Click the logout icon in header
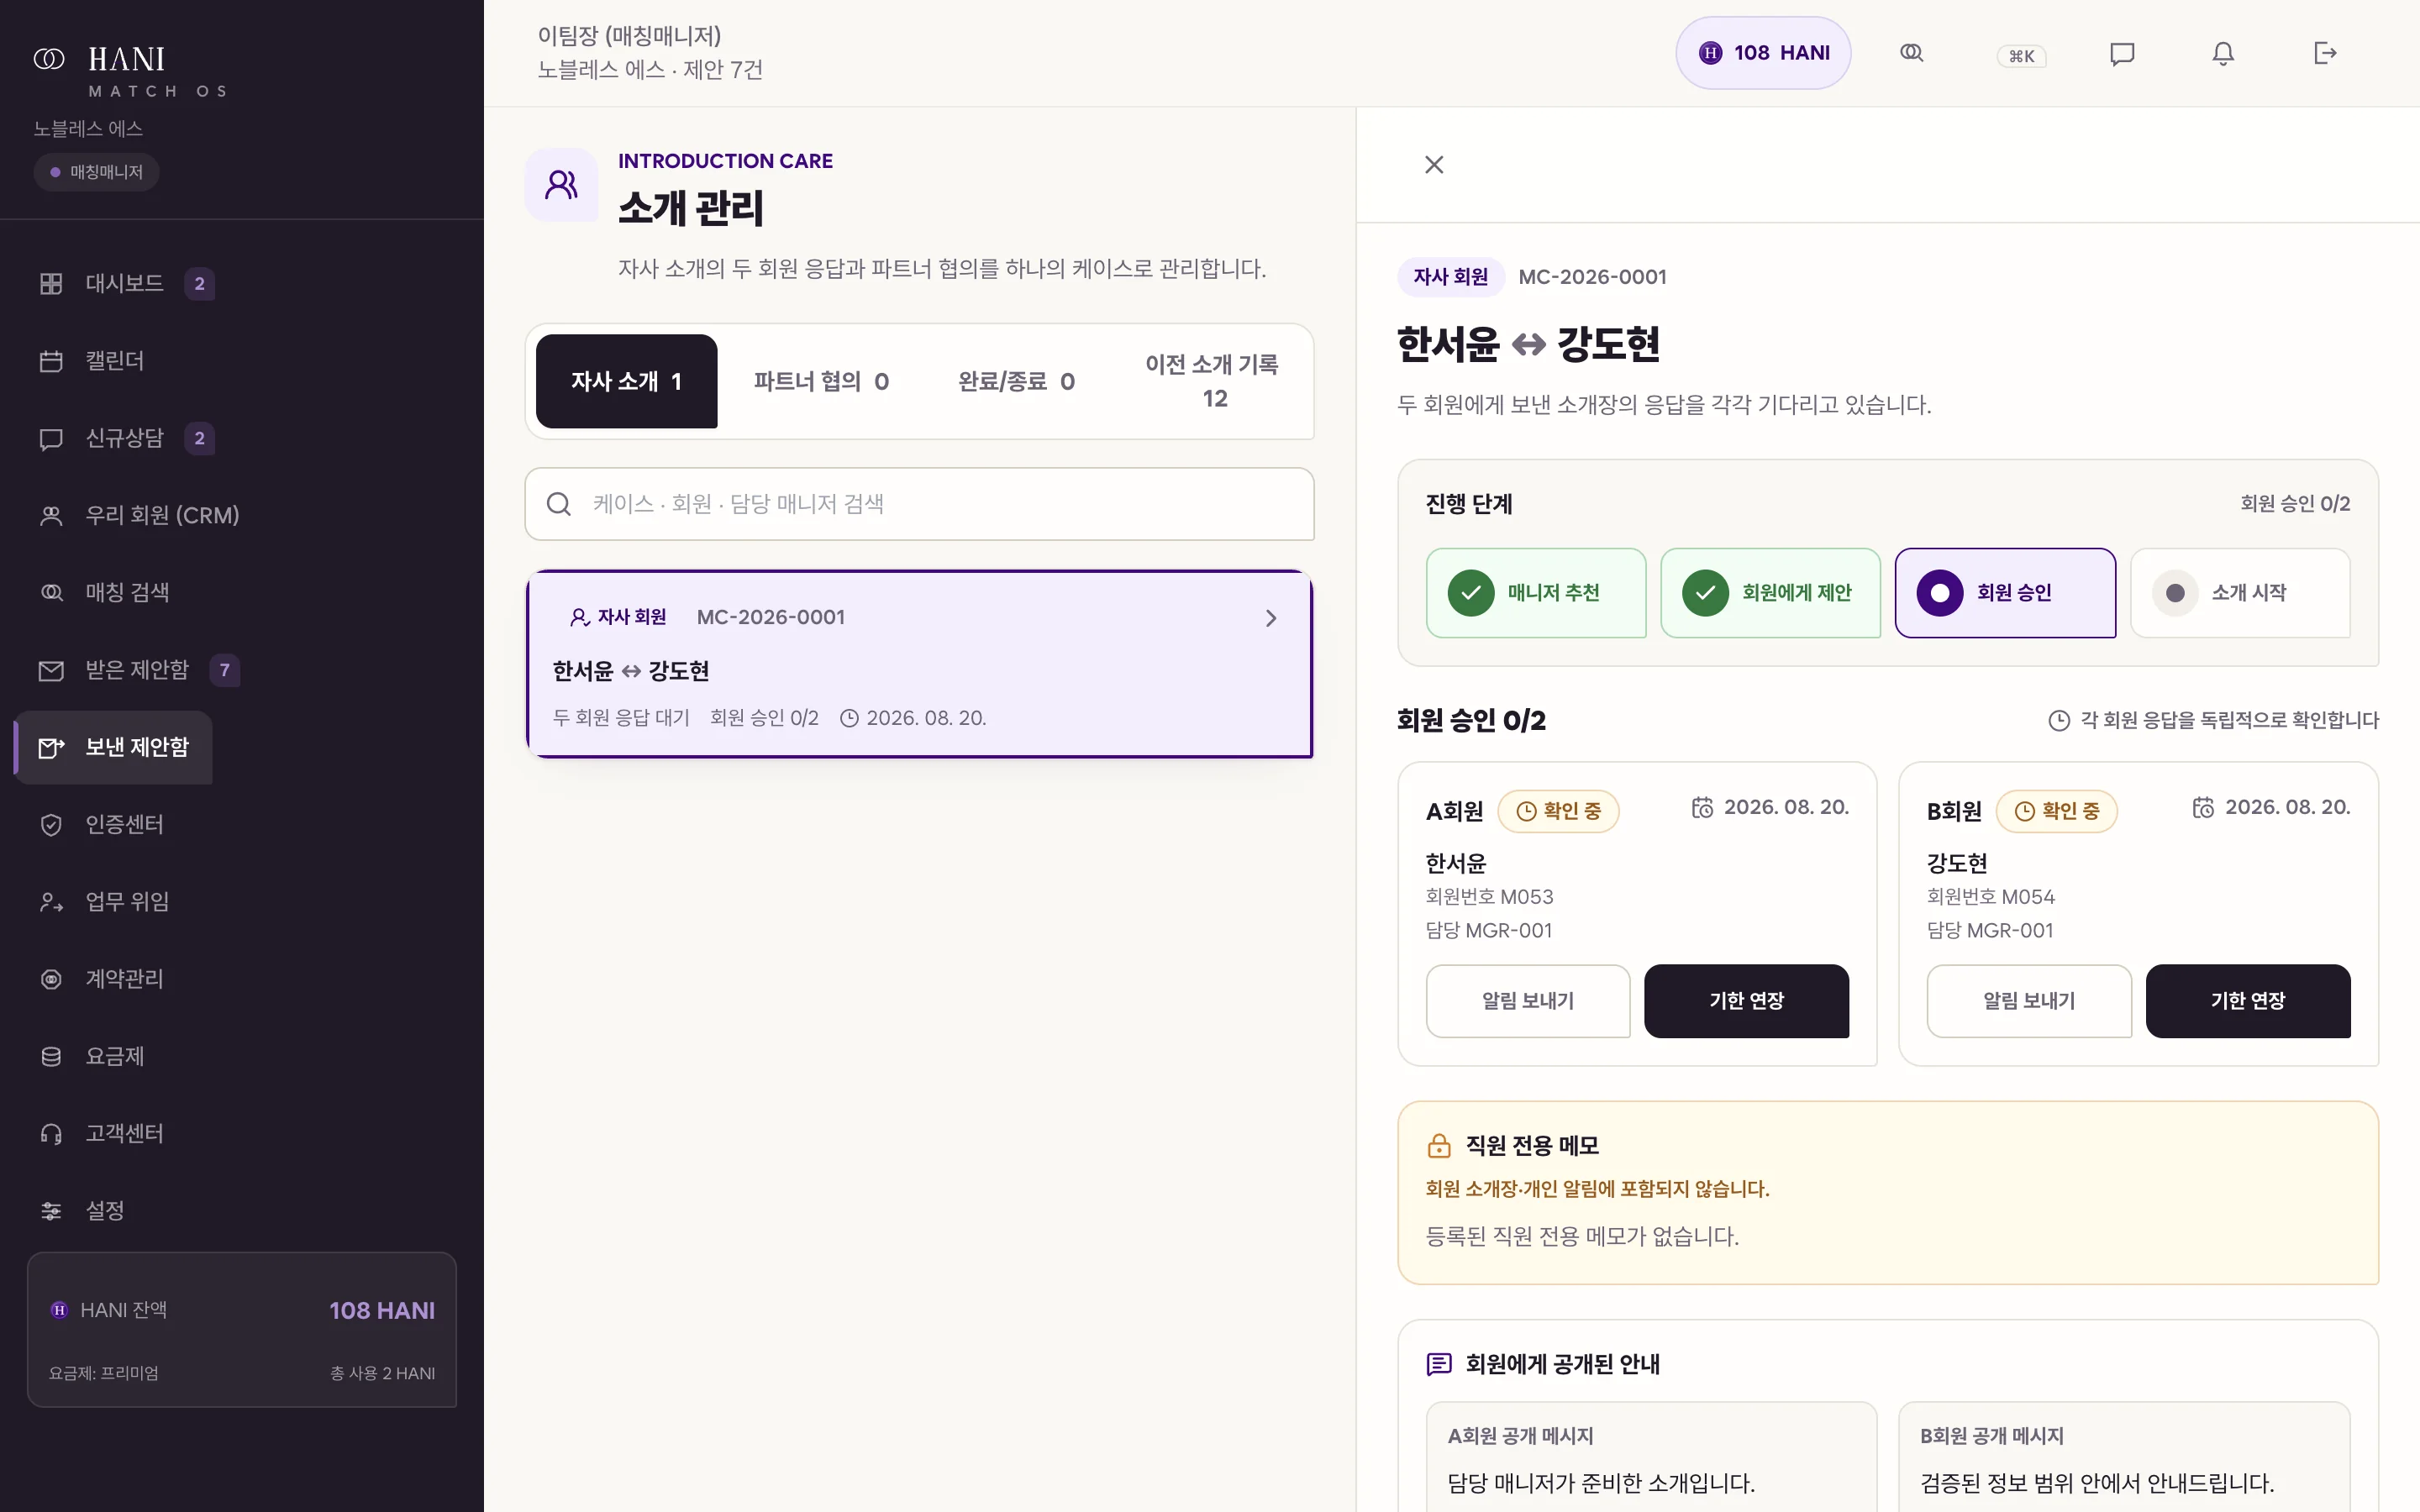 tap(2325, 53)
